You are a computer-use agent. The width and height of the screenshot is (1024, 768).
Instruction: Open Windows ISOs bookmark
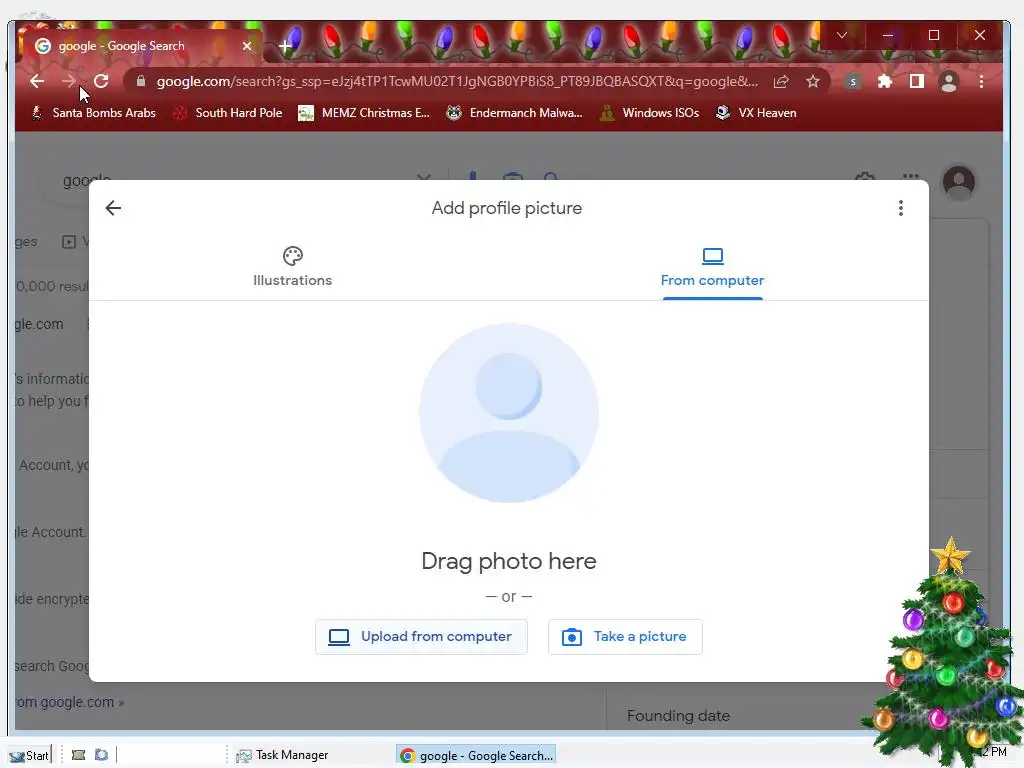point(649,112)
